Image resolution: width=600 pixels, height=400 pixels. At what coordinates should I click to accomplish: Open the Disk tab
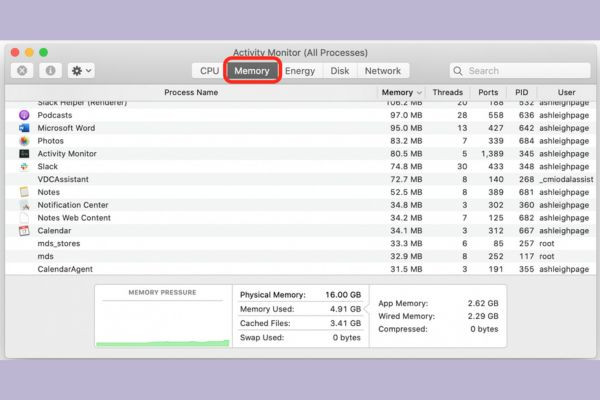click(x=340, y=71)
